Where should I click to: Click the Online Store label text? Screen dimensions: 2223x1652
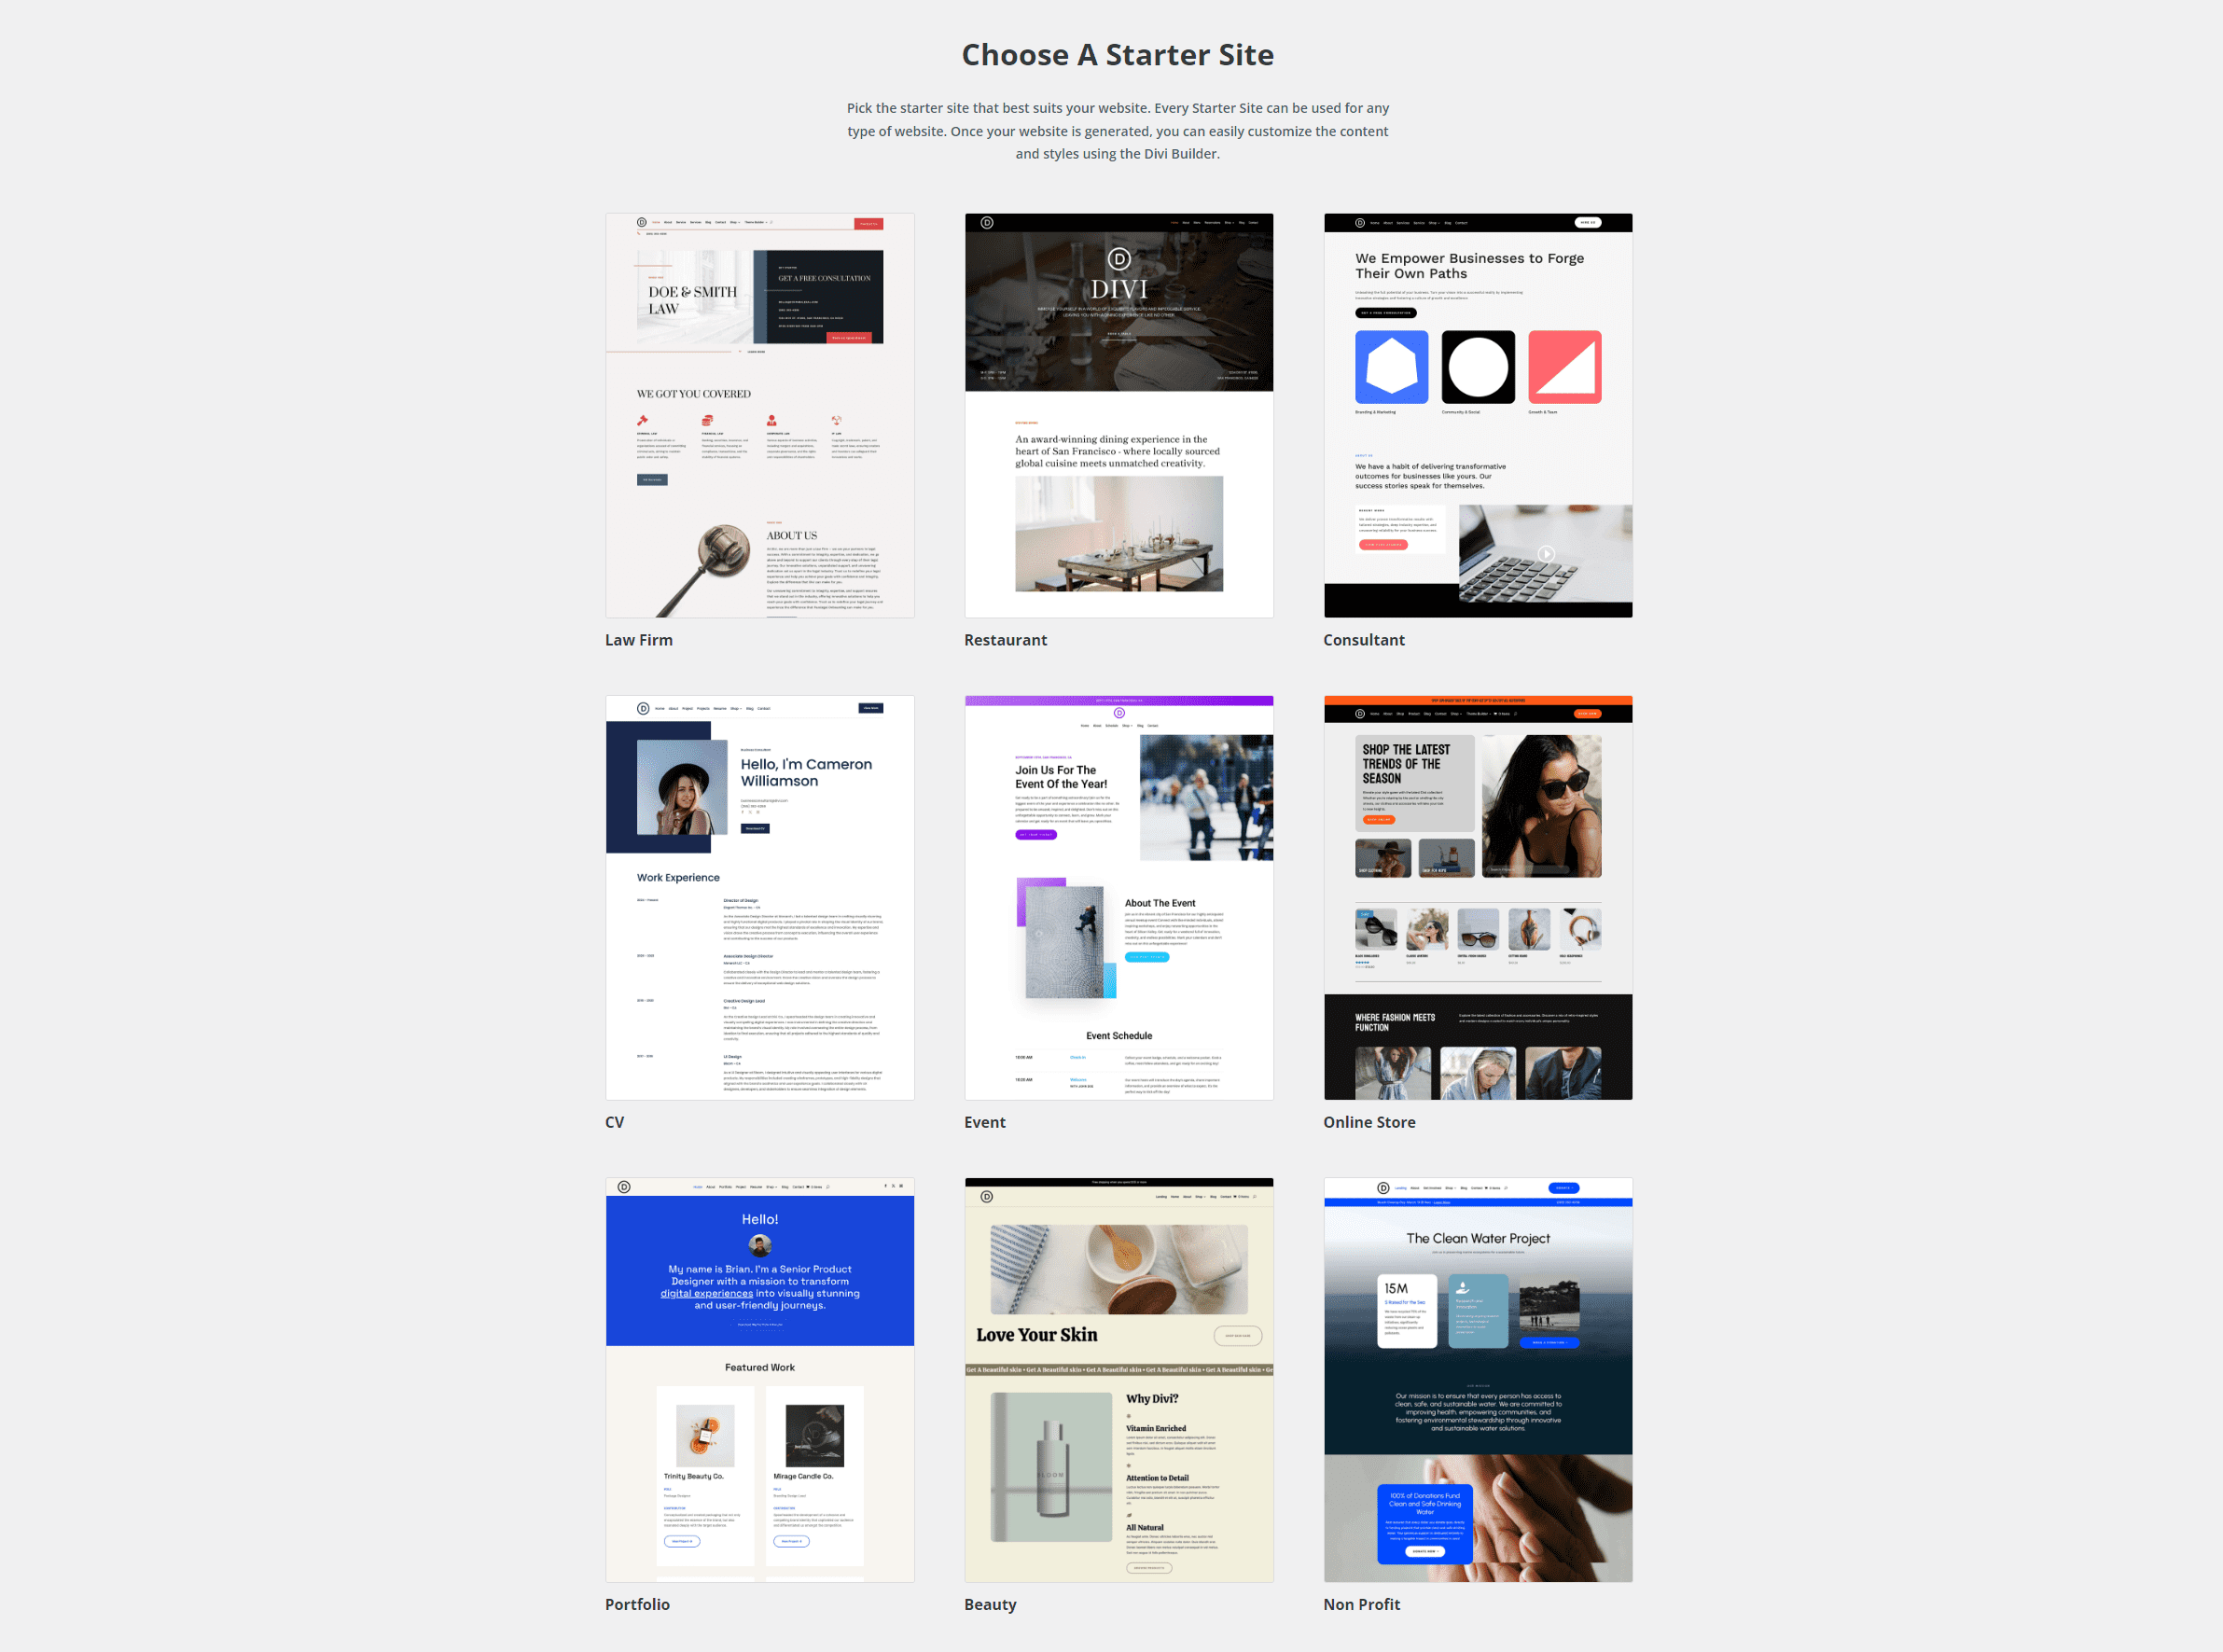1369,1121
